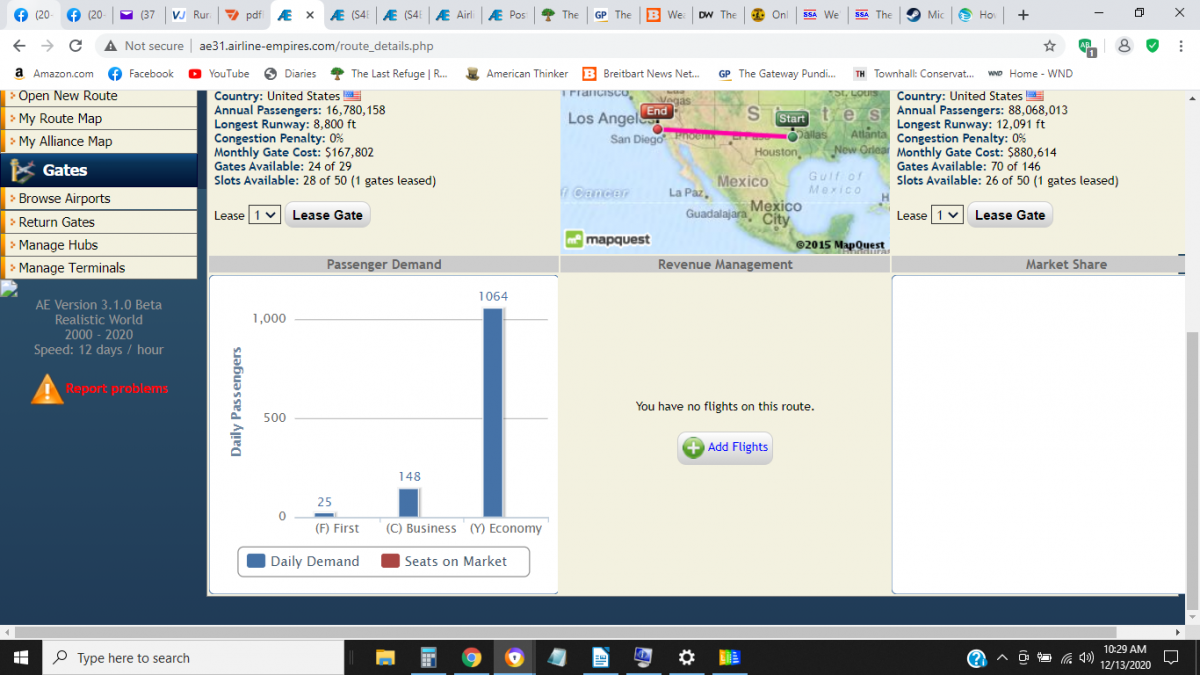Image resolution: width=1200 pixels, height=675 pixels.
Task: Reload the page with the refresh icon
Action: 76,46
